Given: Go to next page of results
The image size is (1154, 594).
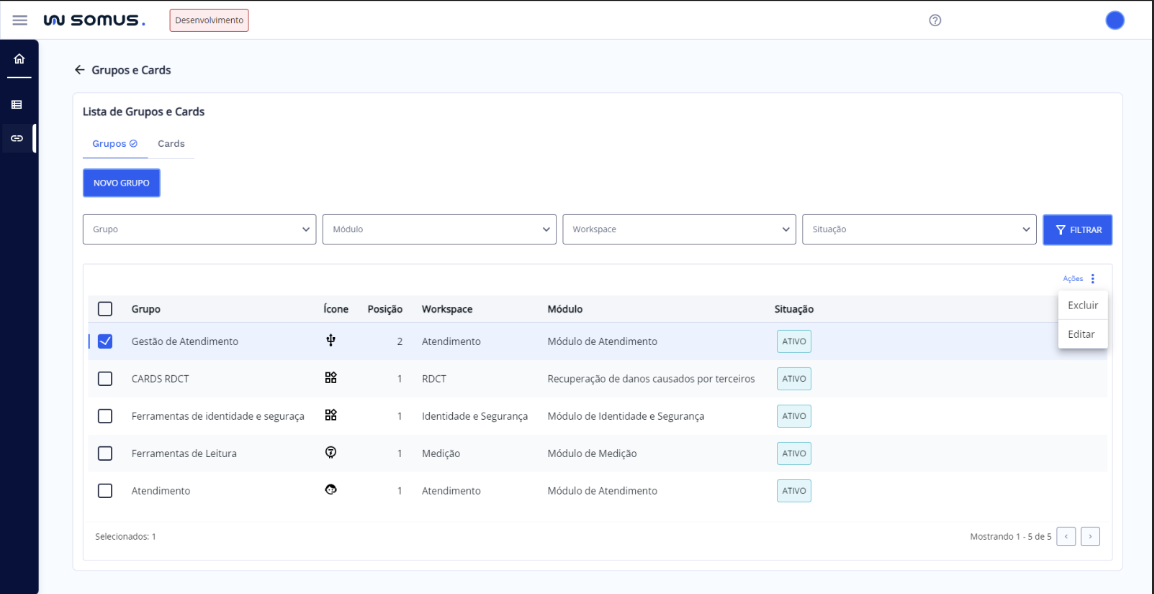Looking at the screenshot, I should coord(1090,537).
